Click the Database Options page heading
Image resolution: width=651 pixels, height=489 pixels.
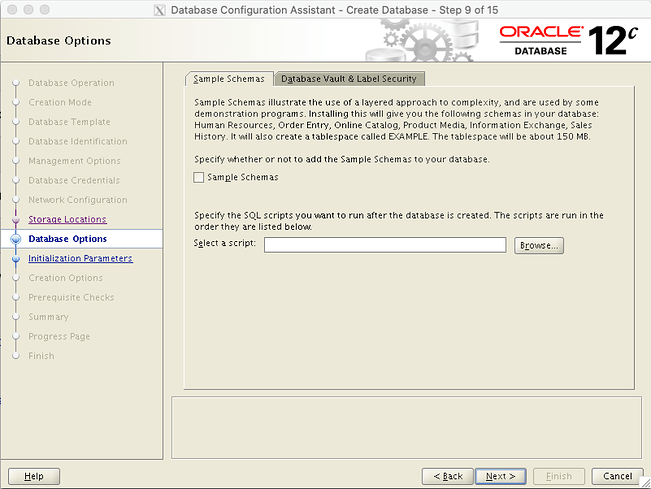pos(59,41)
